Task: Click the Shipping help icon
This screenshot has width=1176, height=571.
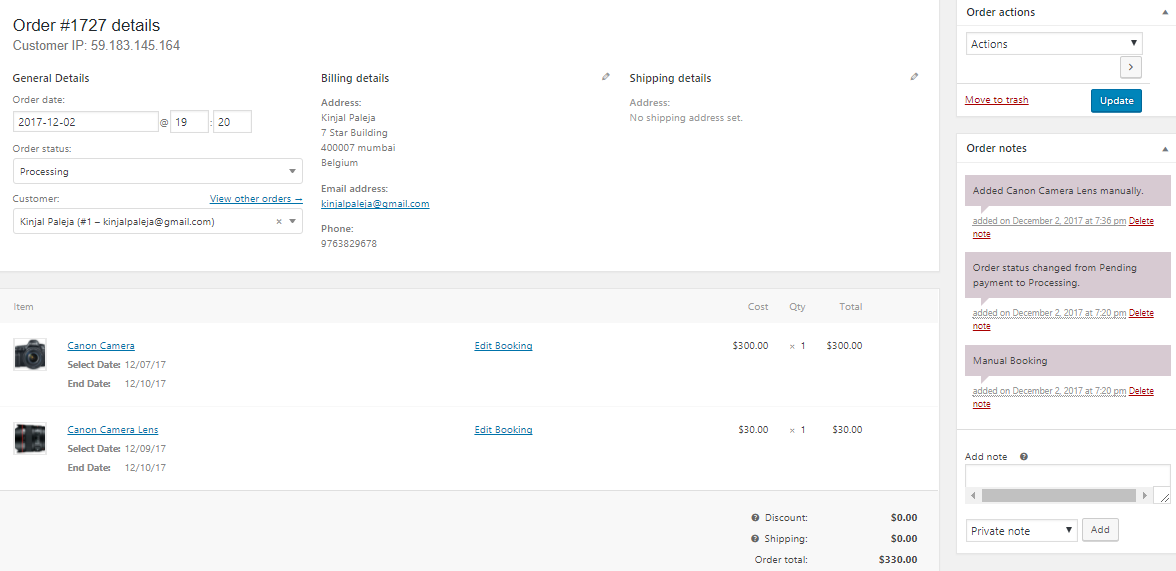Action: [x=755, y=539]
